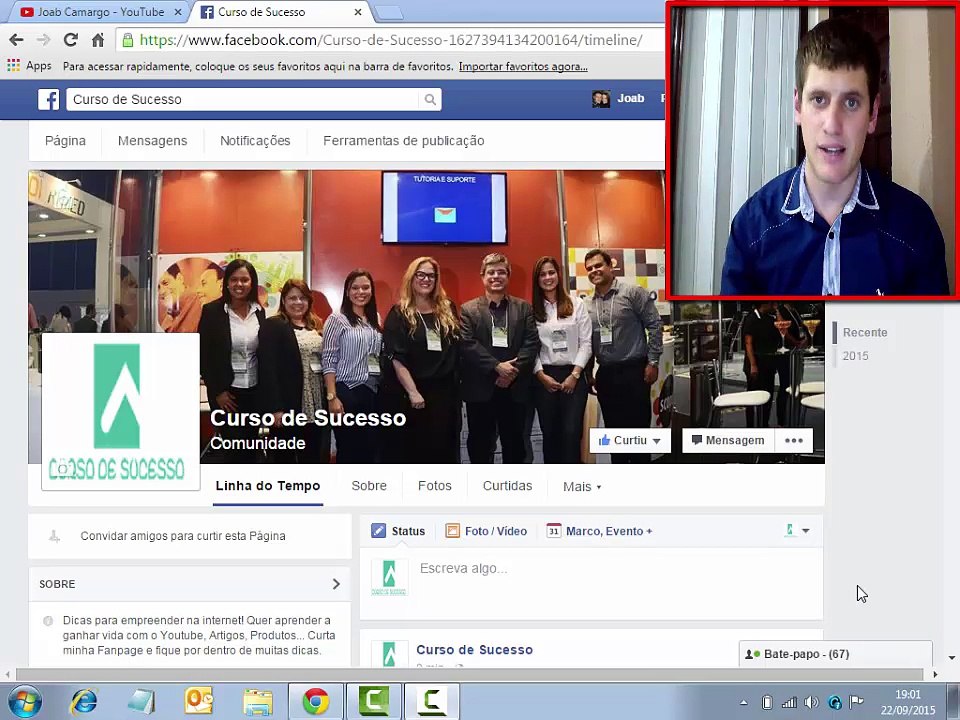Click the search magnifier in Facebook bar
Screen dimensions: 960x720
pos(430,99)
